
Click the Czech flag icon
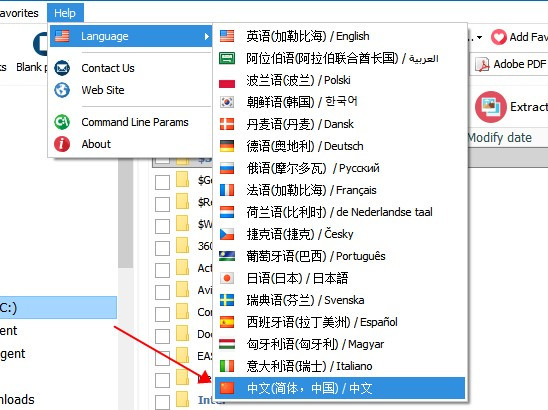coord(227,234)
